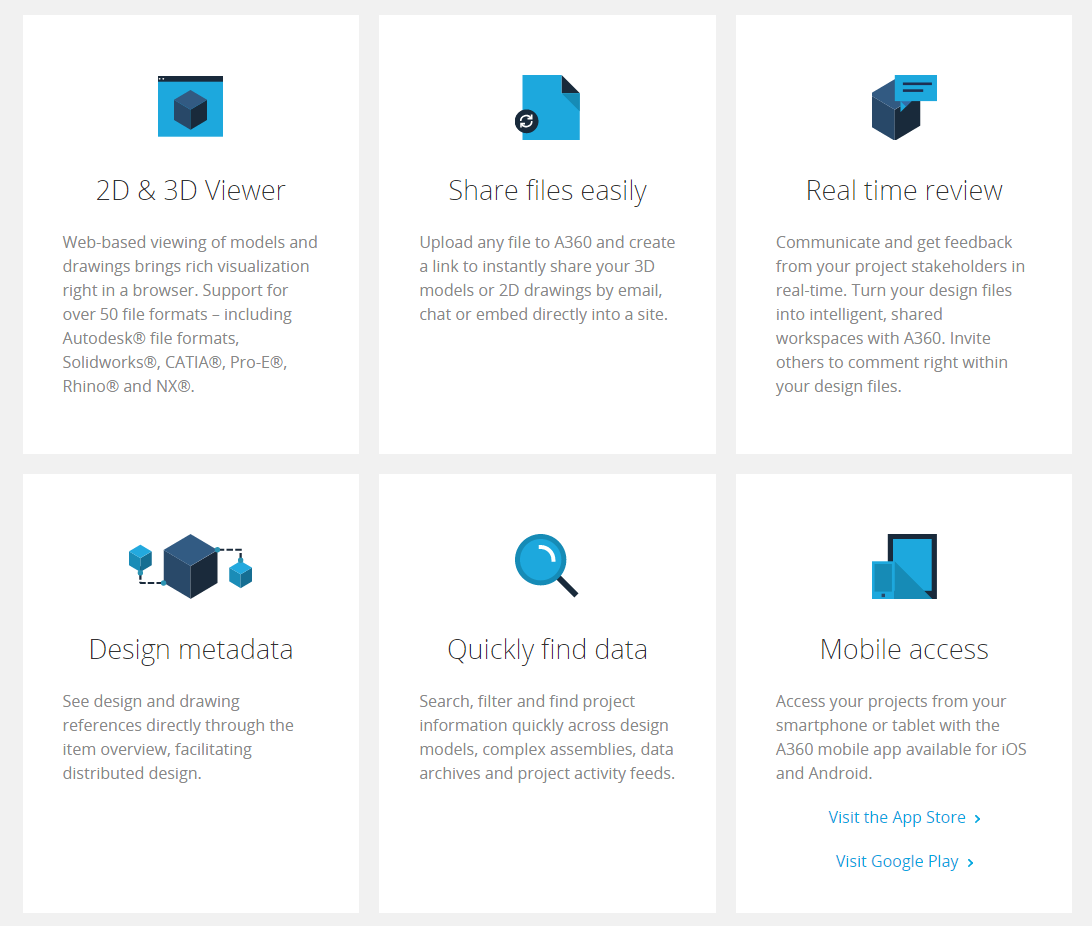Click the 2D & 3D Viewer cube icon

[190, 107]
